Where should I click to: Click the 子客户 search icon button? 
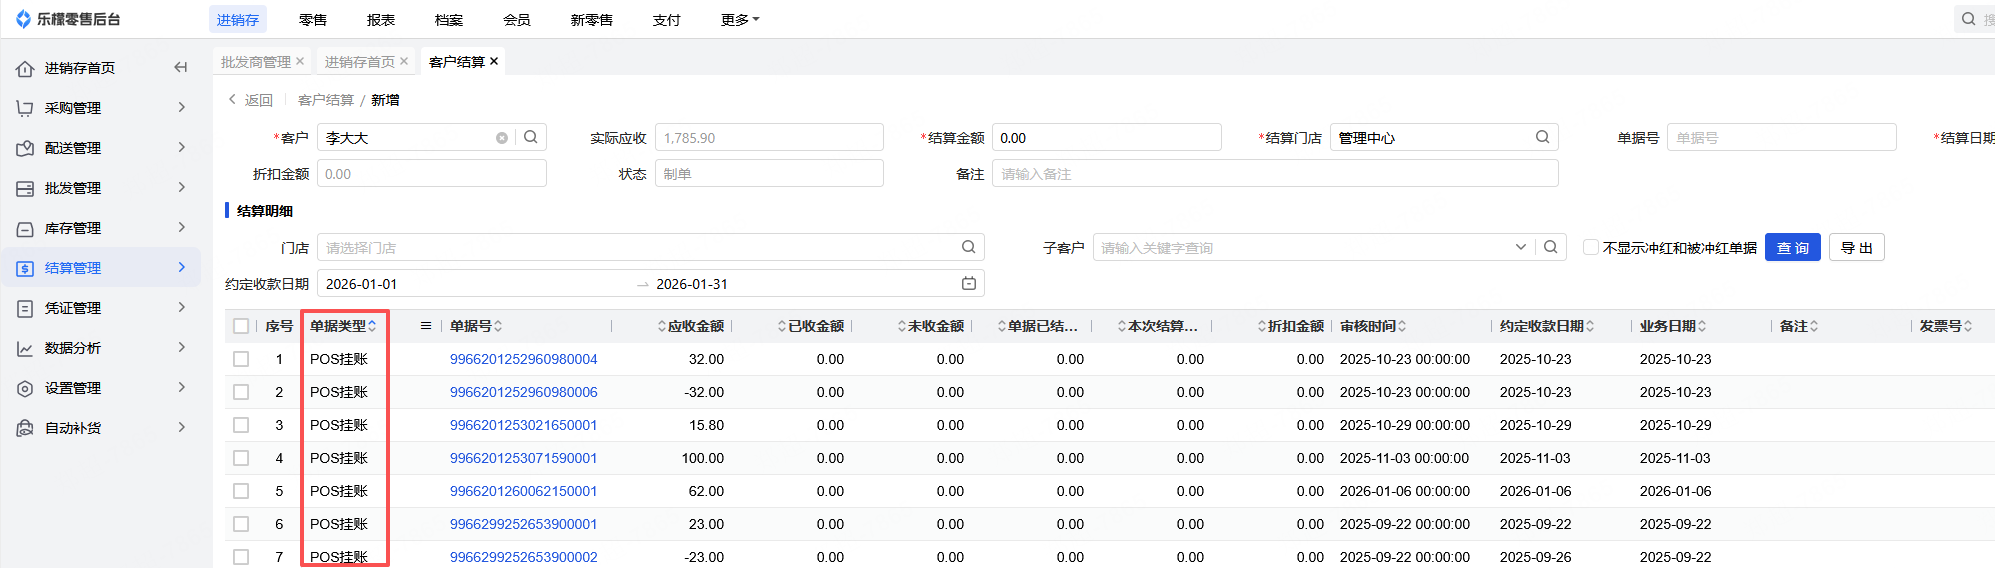(1550, 247)
